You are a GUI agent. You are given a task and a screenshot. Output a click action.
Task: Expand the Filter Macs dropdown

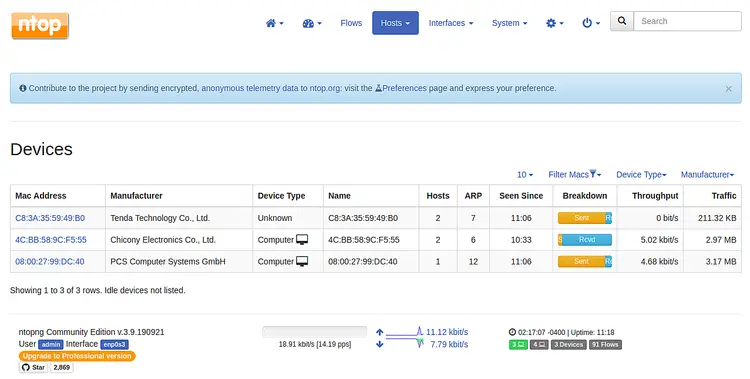pyautogui.click(x=574, y=175)
